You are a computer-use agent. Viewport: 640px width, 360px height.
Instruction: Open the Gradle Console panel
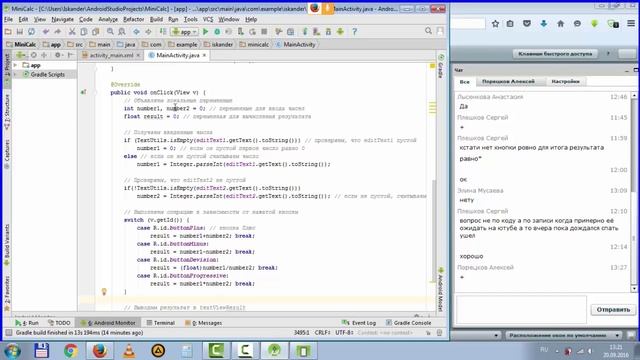coord(408,323)
